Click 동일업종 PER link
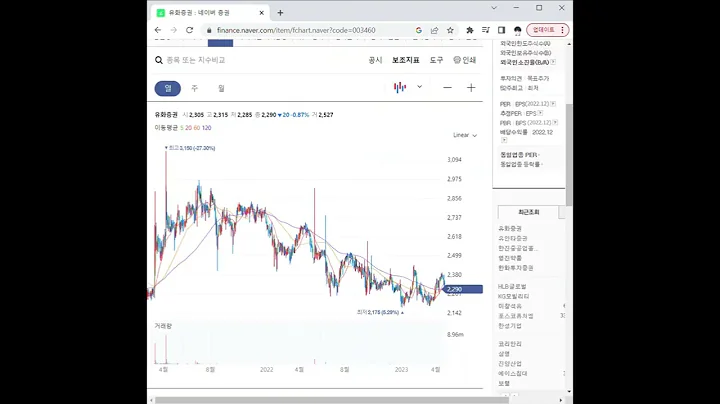Image resolution: width=720 pixels, height=404 pixels. (x=519, y=155)
